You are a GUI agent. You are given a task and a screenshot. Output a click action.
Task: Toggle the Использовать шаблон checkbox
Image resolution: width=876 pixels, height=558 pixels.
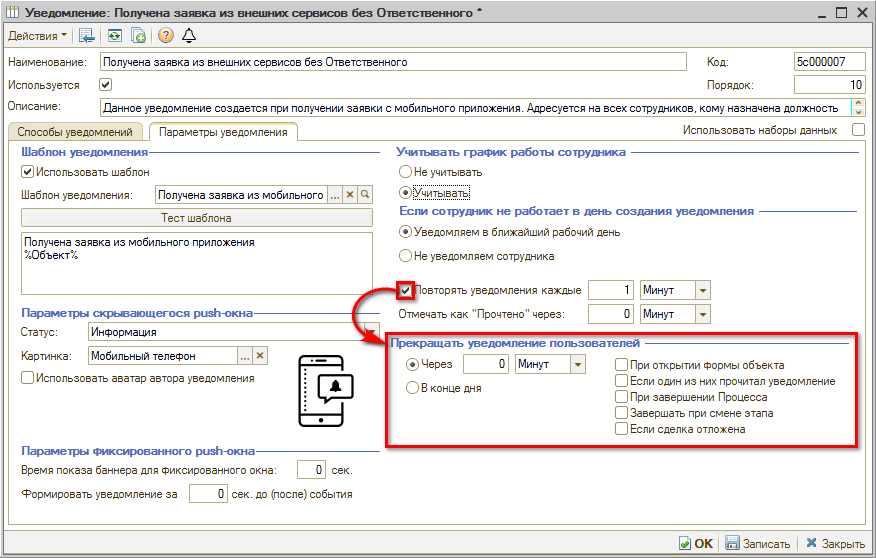[28, 172]
